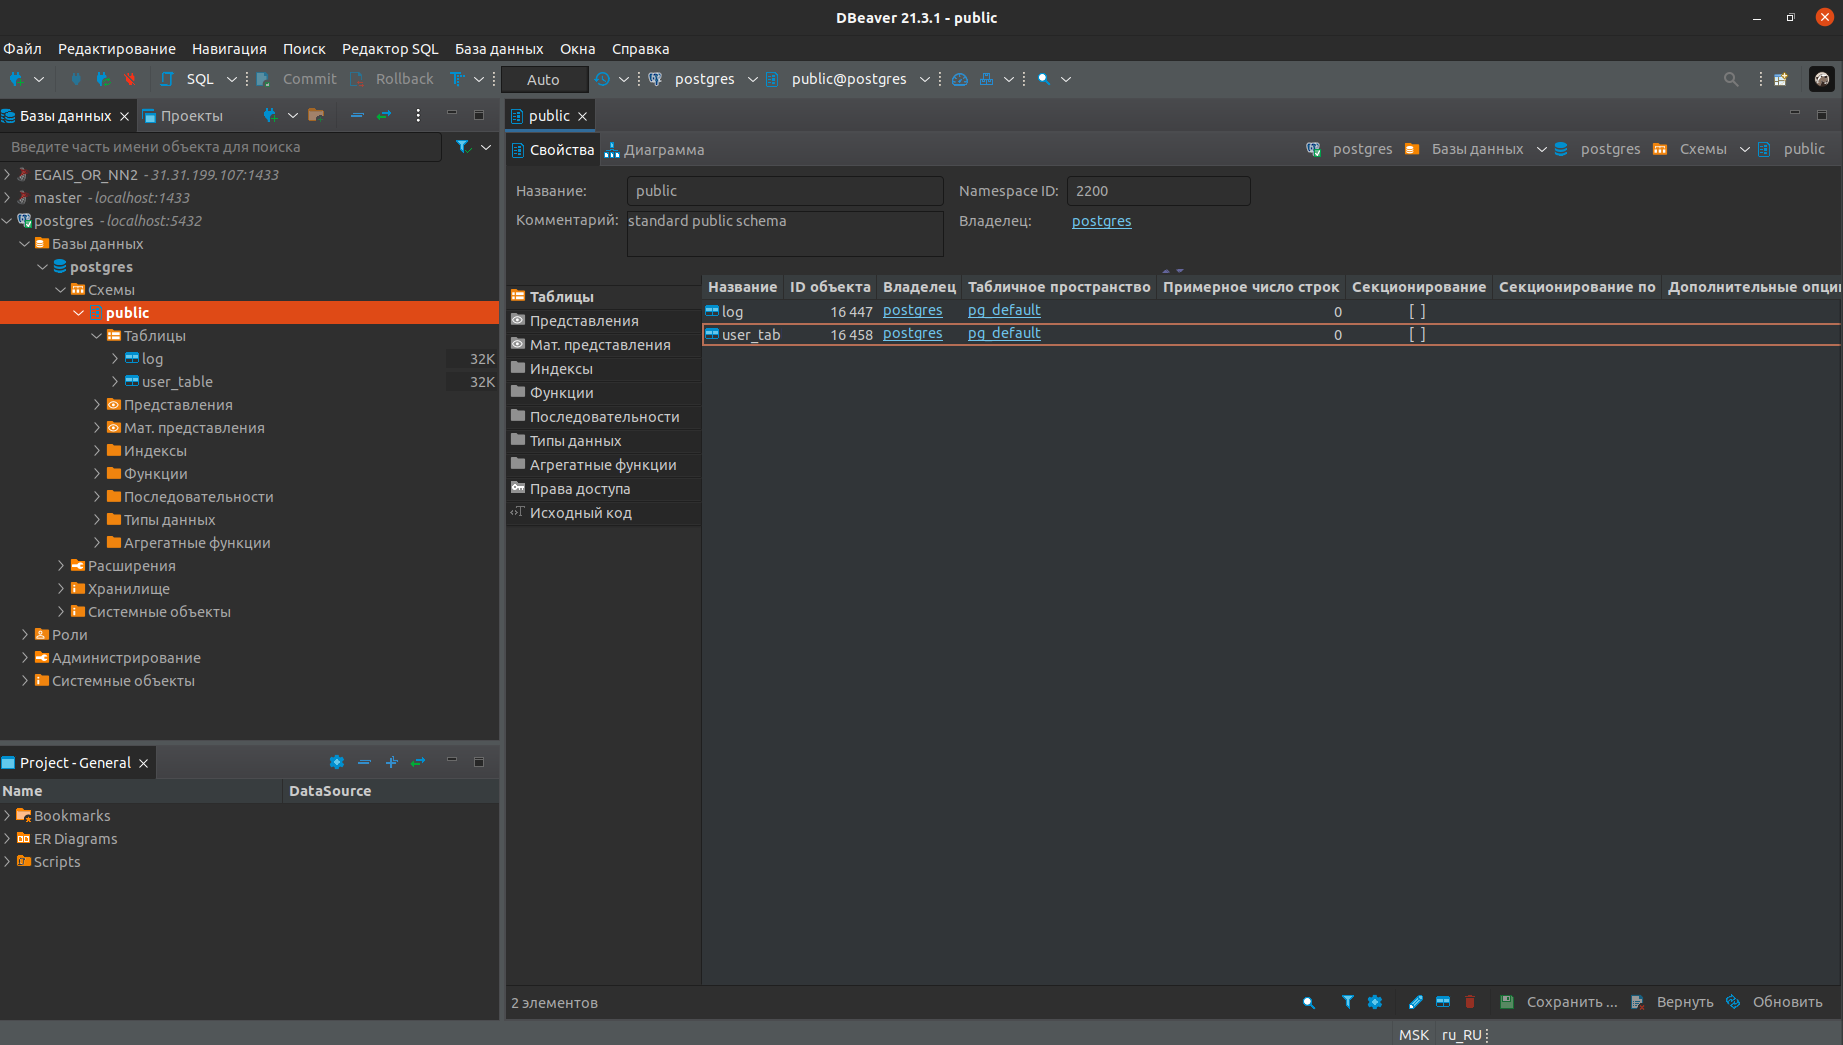The height and width of the screenshot is (1045, 1843).
Task: Click the navigator filter funnel icon
Action: click(463, 147)
